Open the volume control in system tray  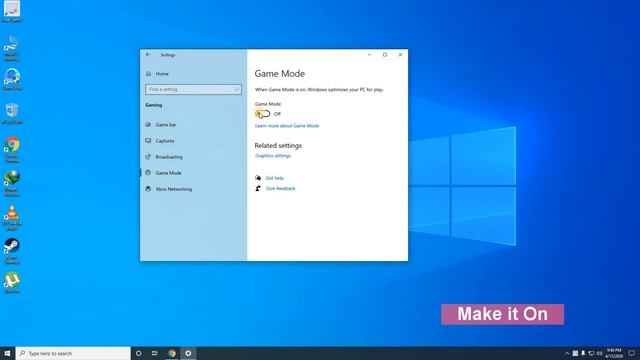click(599, 353)
